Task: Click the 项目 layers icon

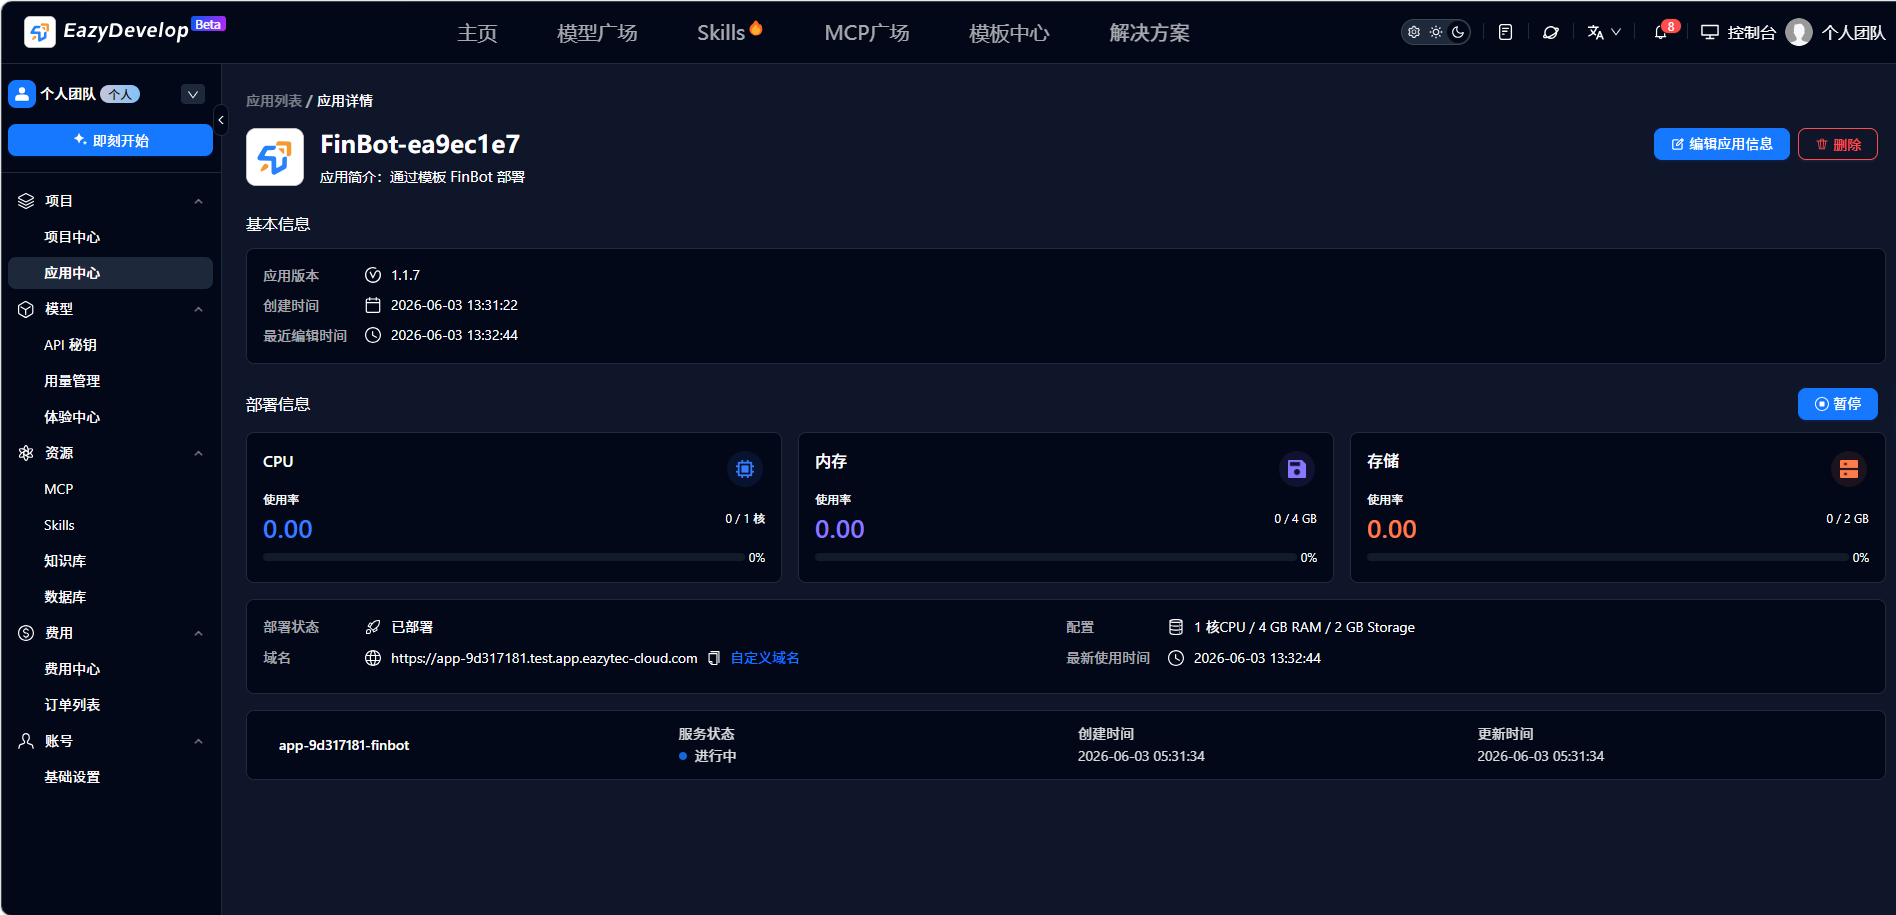Action: 26,201
